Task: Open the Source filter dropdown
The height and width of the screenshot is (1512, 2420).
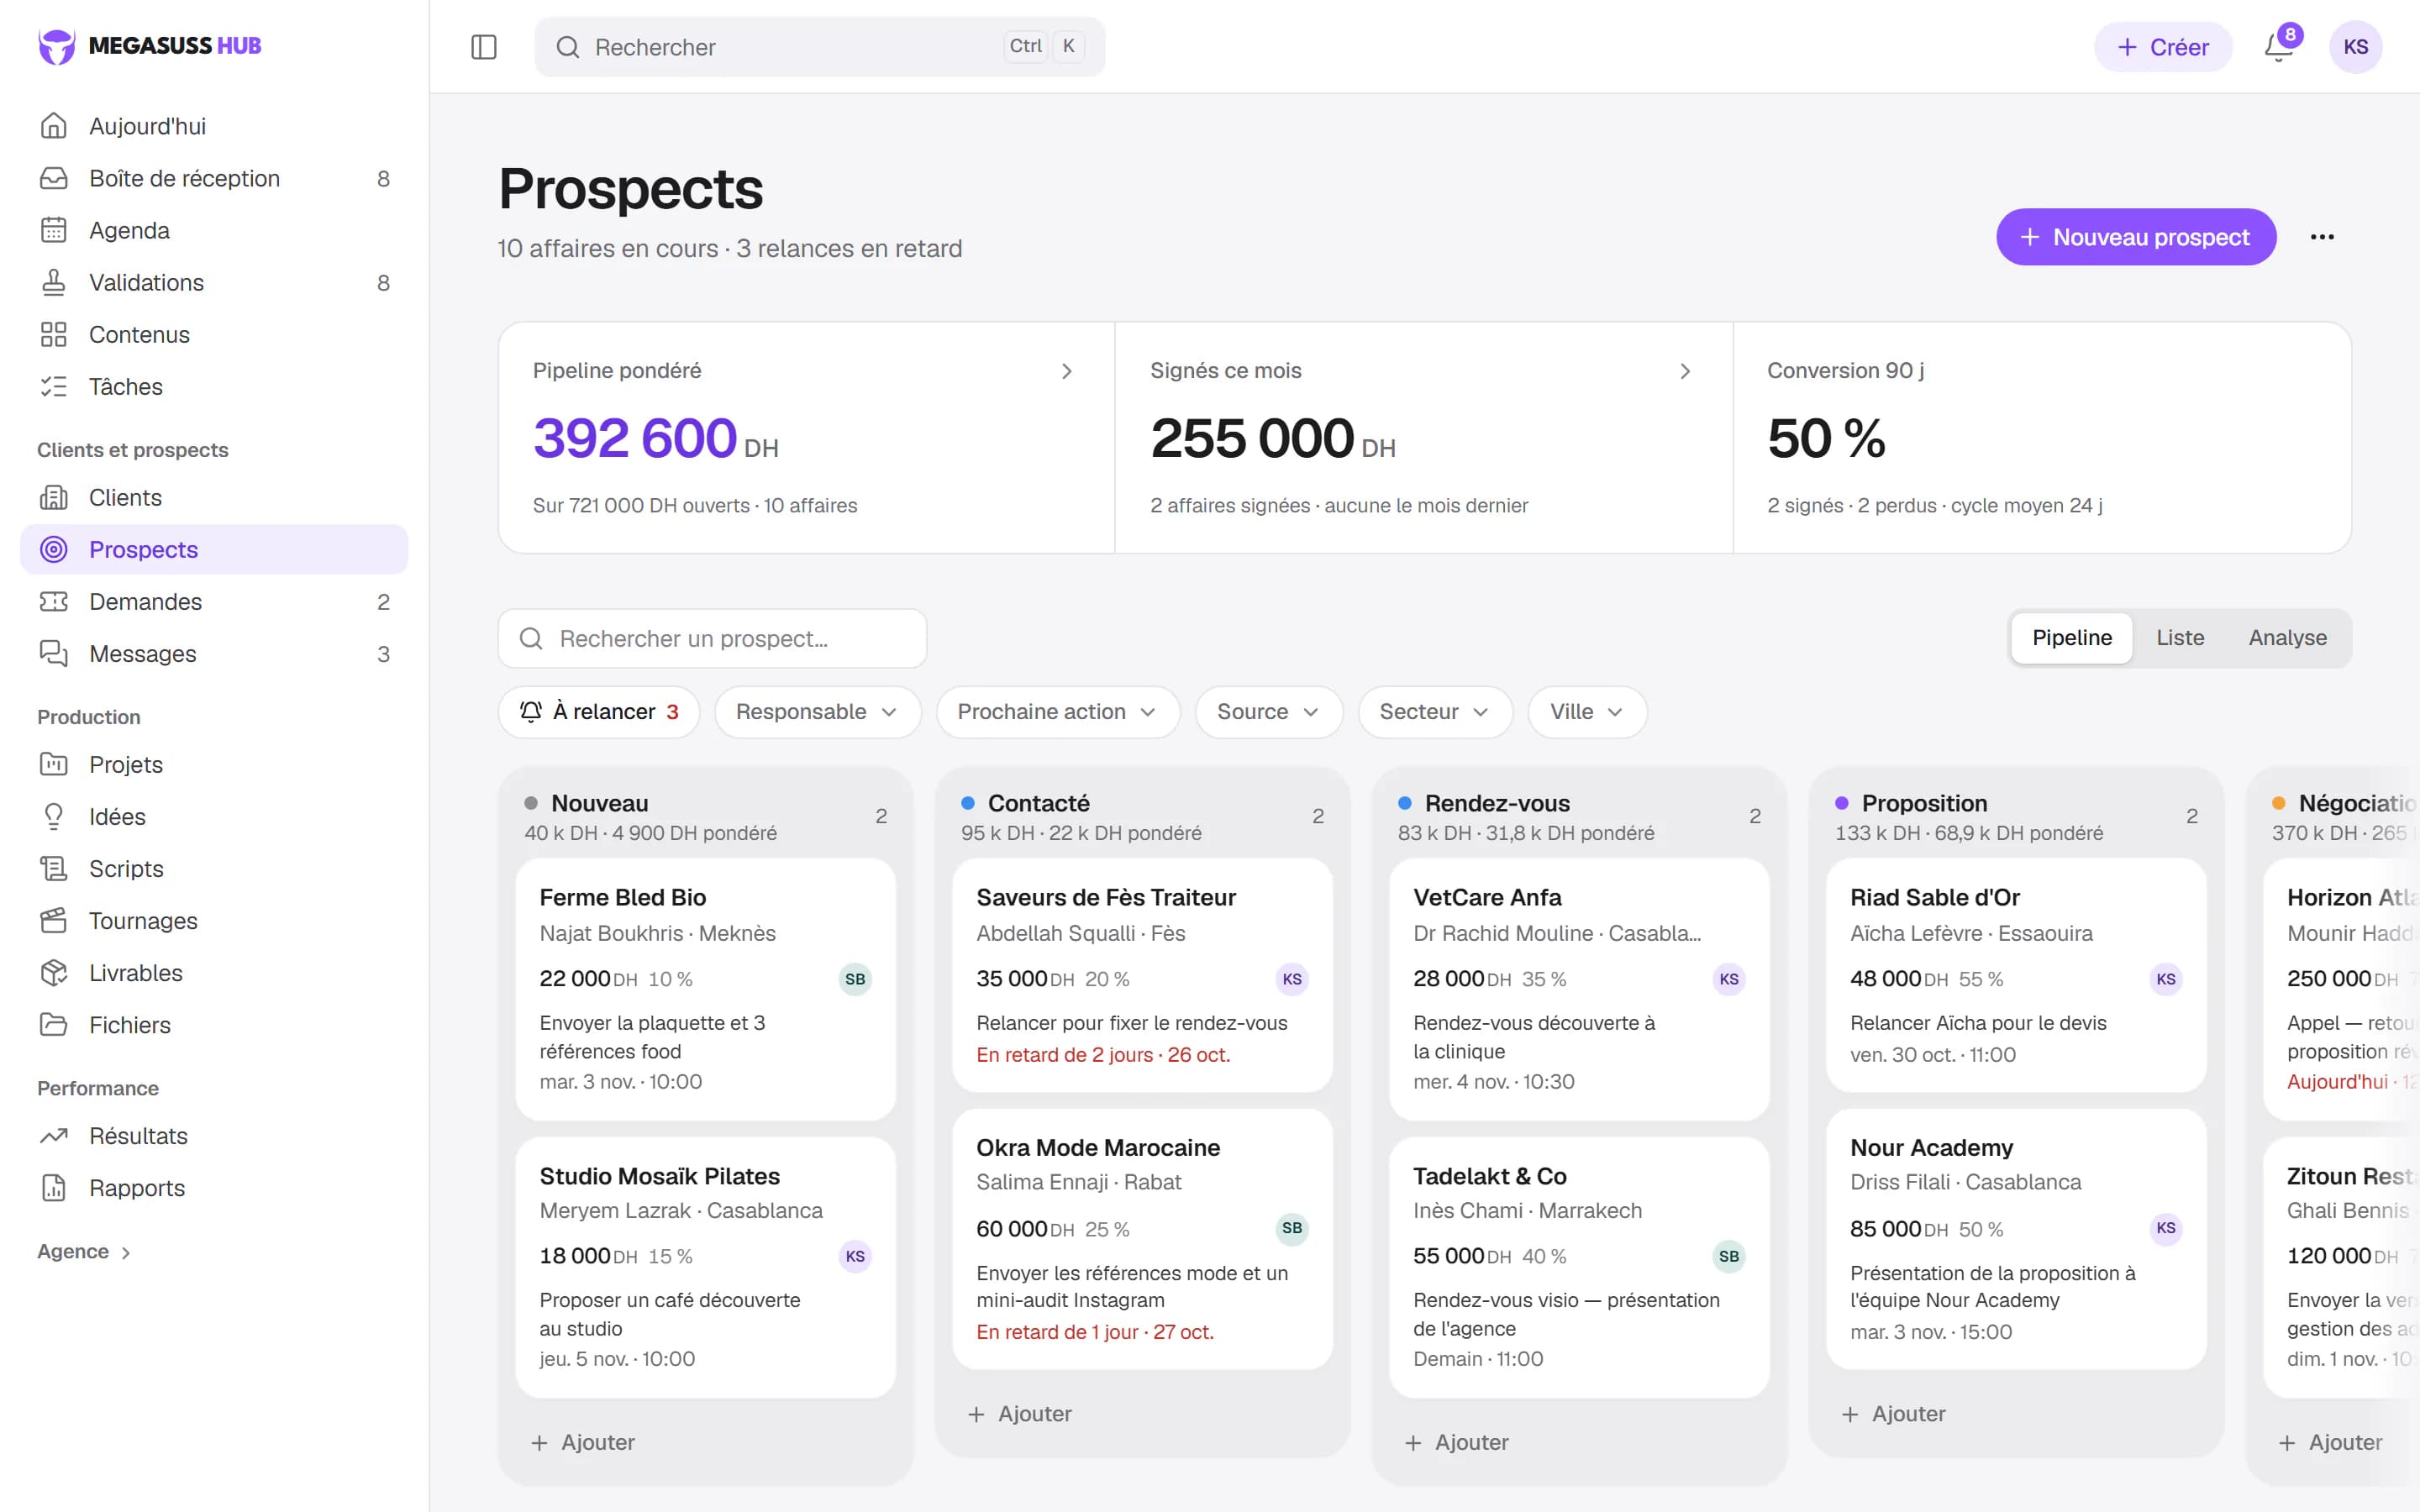Action: click(x=1268, y=711)
